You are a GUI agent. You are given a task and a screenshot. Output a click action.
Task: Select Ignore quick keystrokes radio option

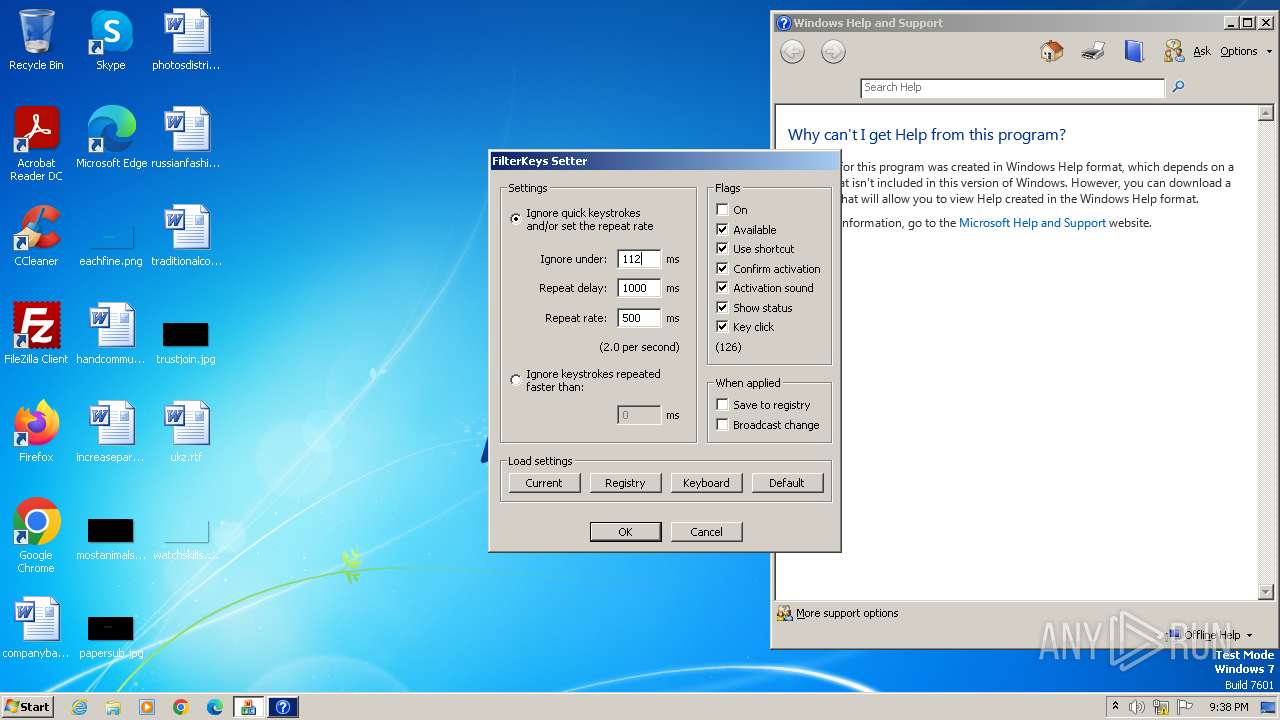coord(516,219)
